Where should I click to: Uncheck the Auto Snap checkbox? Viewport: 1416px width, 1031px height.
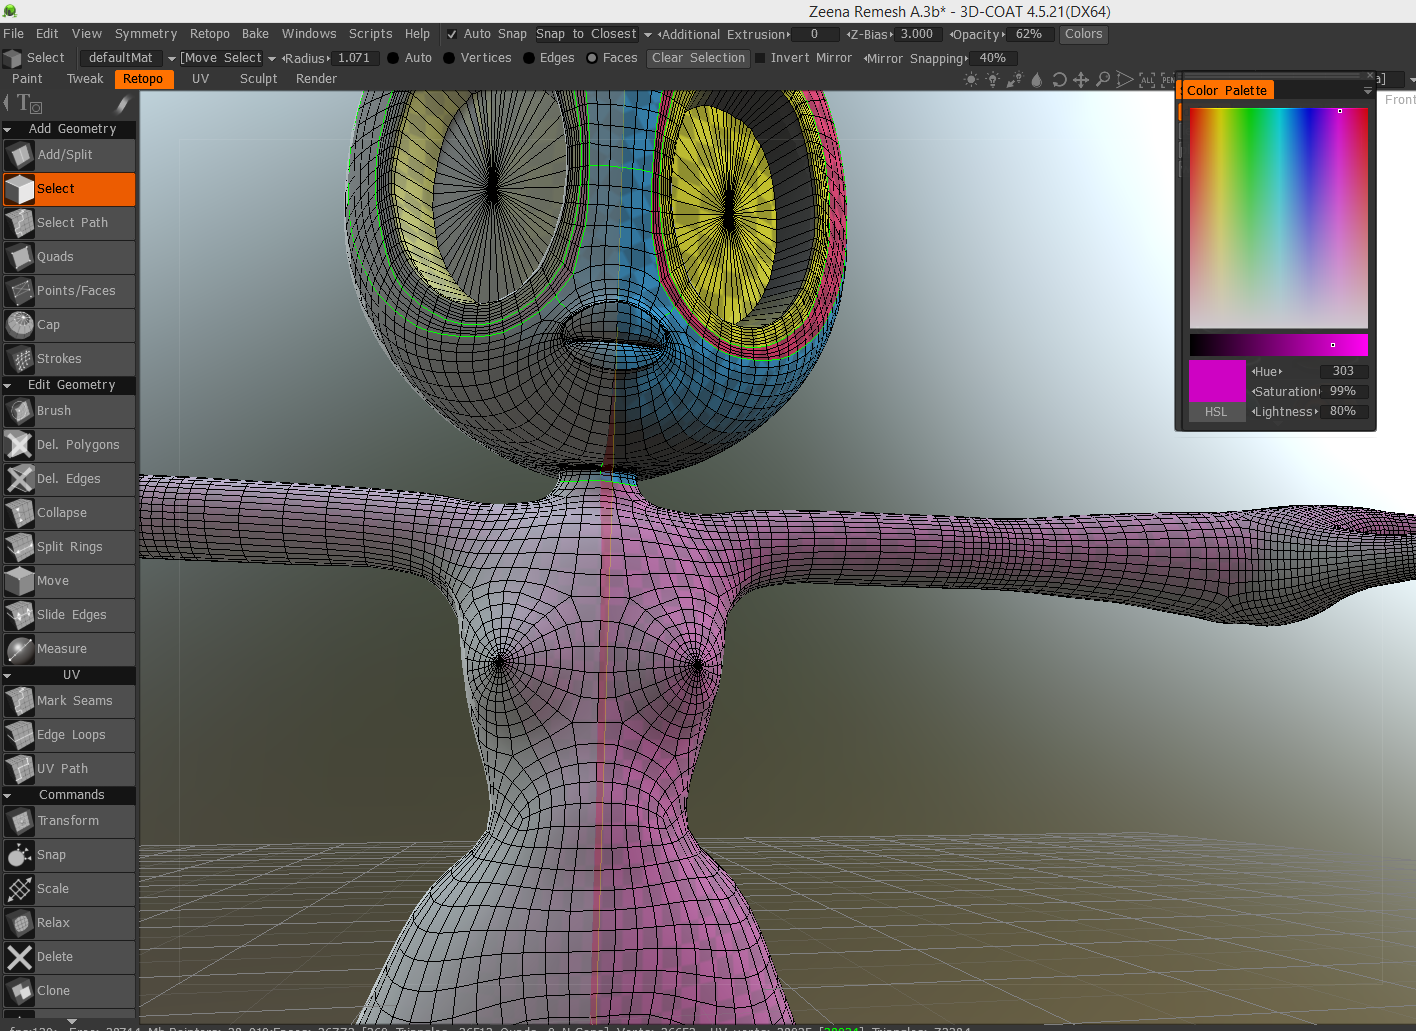coord(452,34)
